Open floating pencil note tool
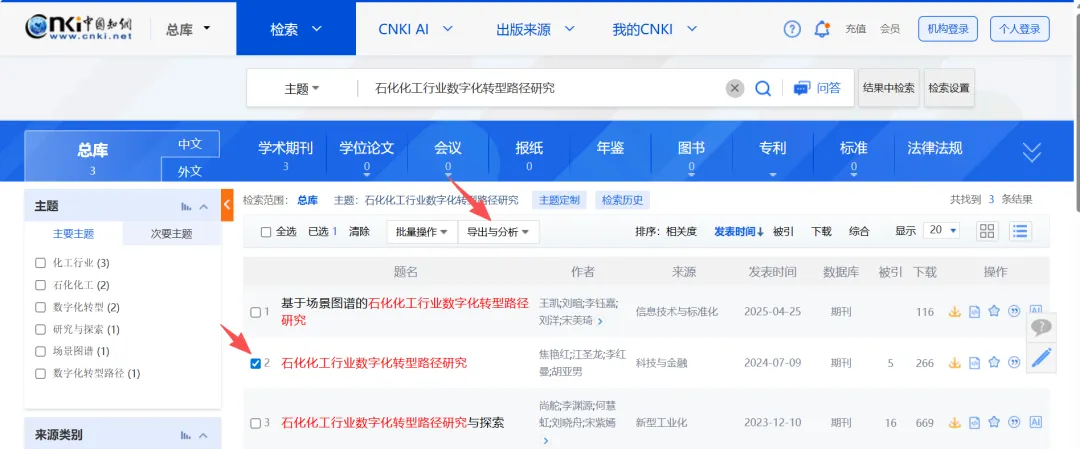 [x=1041, y=357]
